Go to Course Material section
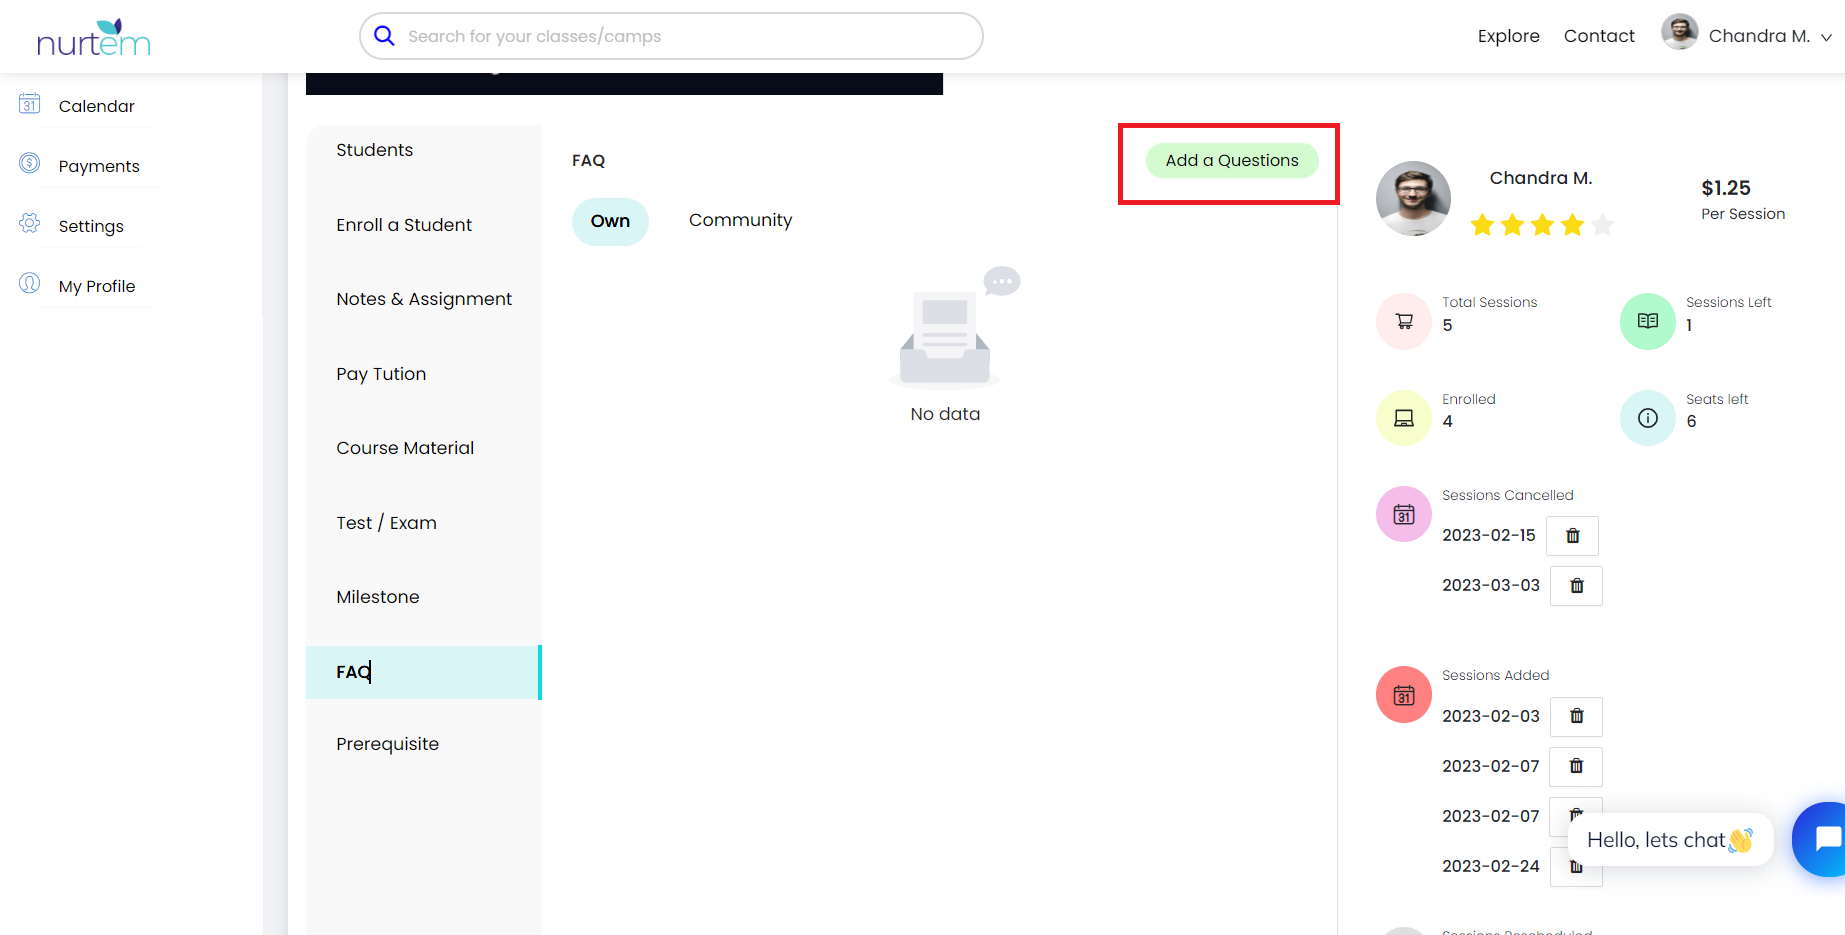This screenshot has height=935, width=1845. pos(405,448)
